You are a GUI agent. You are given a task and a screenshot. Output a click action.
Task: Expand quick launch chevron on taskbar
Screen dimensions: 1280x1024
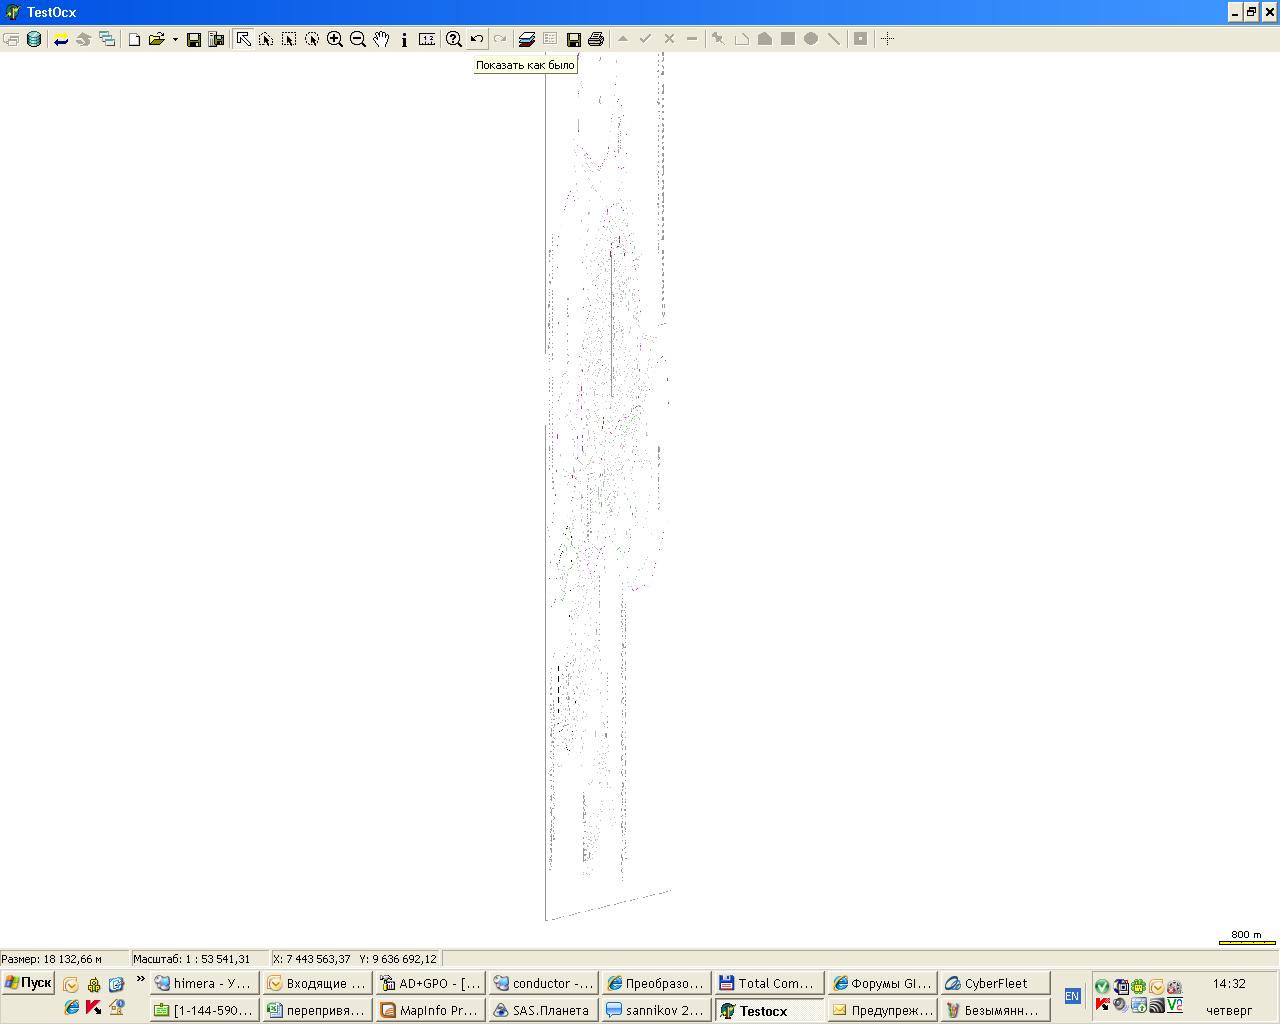click(x=141, y=980)
